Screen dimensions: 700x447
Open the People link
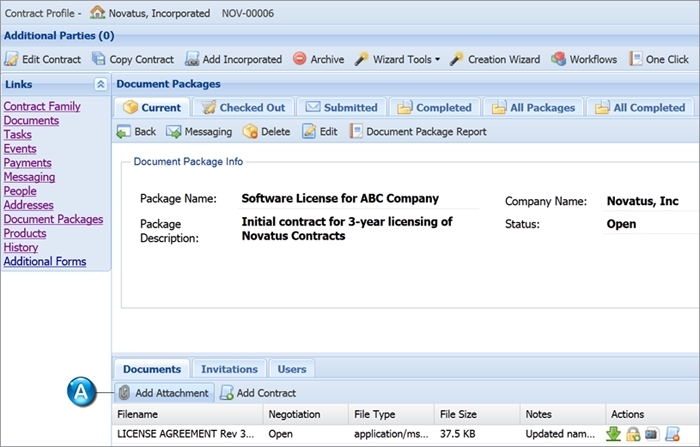pyautogui.click(x=20, y=191)
